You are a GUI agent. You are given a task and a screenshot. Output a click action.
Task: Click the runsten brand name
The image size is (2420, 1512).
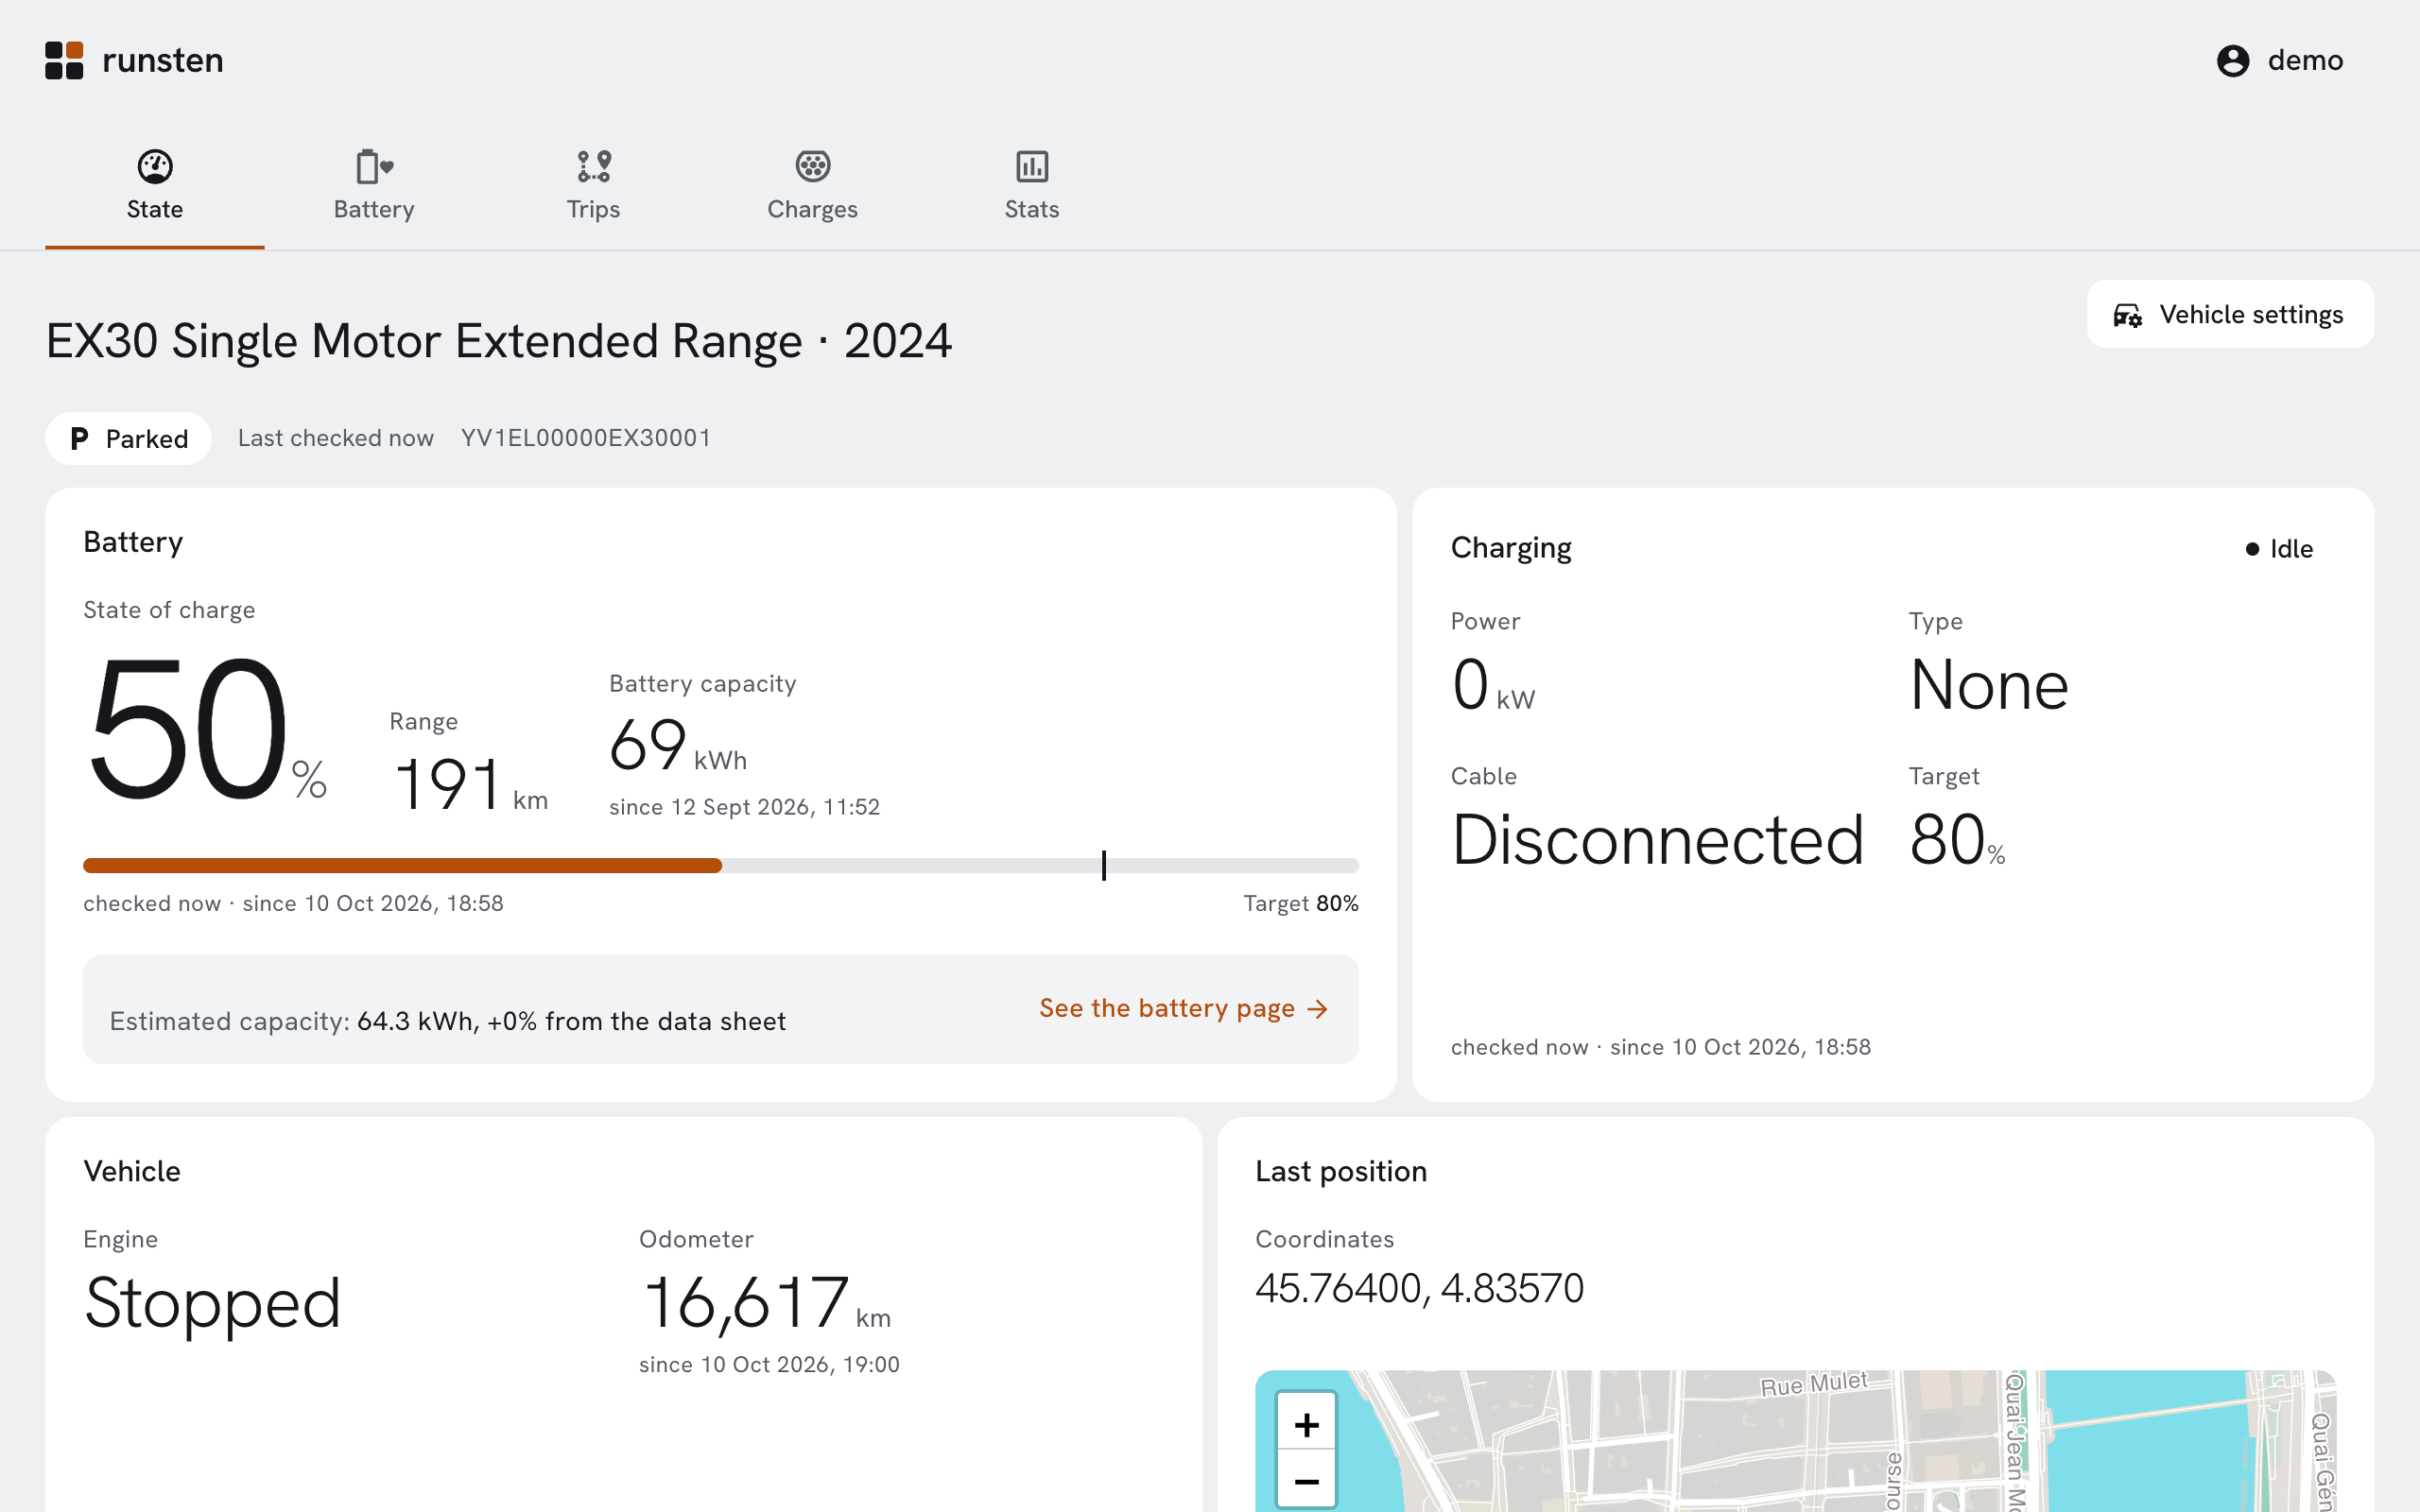163,60
